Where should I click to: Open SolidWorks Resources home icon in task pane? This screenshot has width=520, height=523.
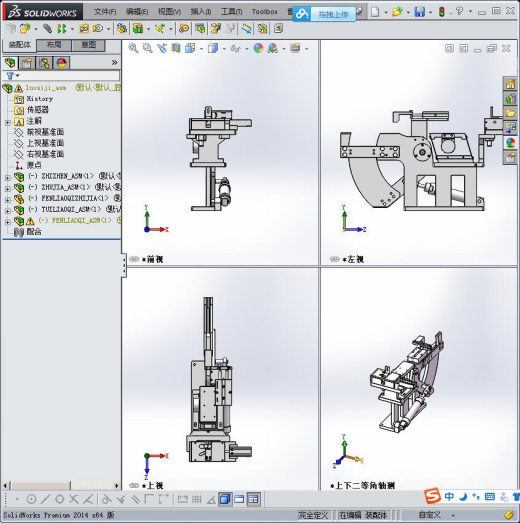tap(510, 84)
